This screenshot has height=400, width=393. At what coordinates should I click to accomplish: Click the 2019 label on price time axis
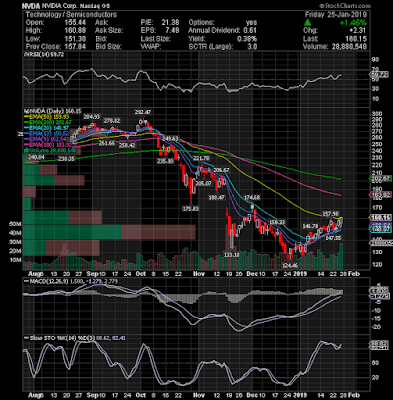[x=299, y=273]
